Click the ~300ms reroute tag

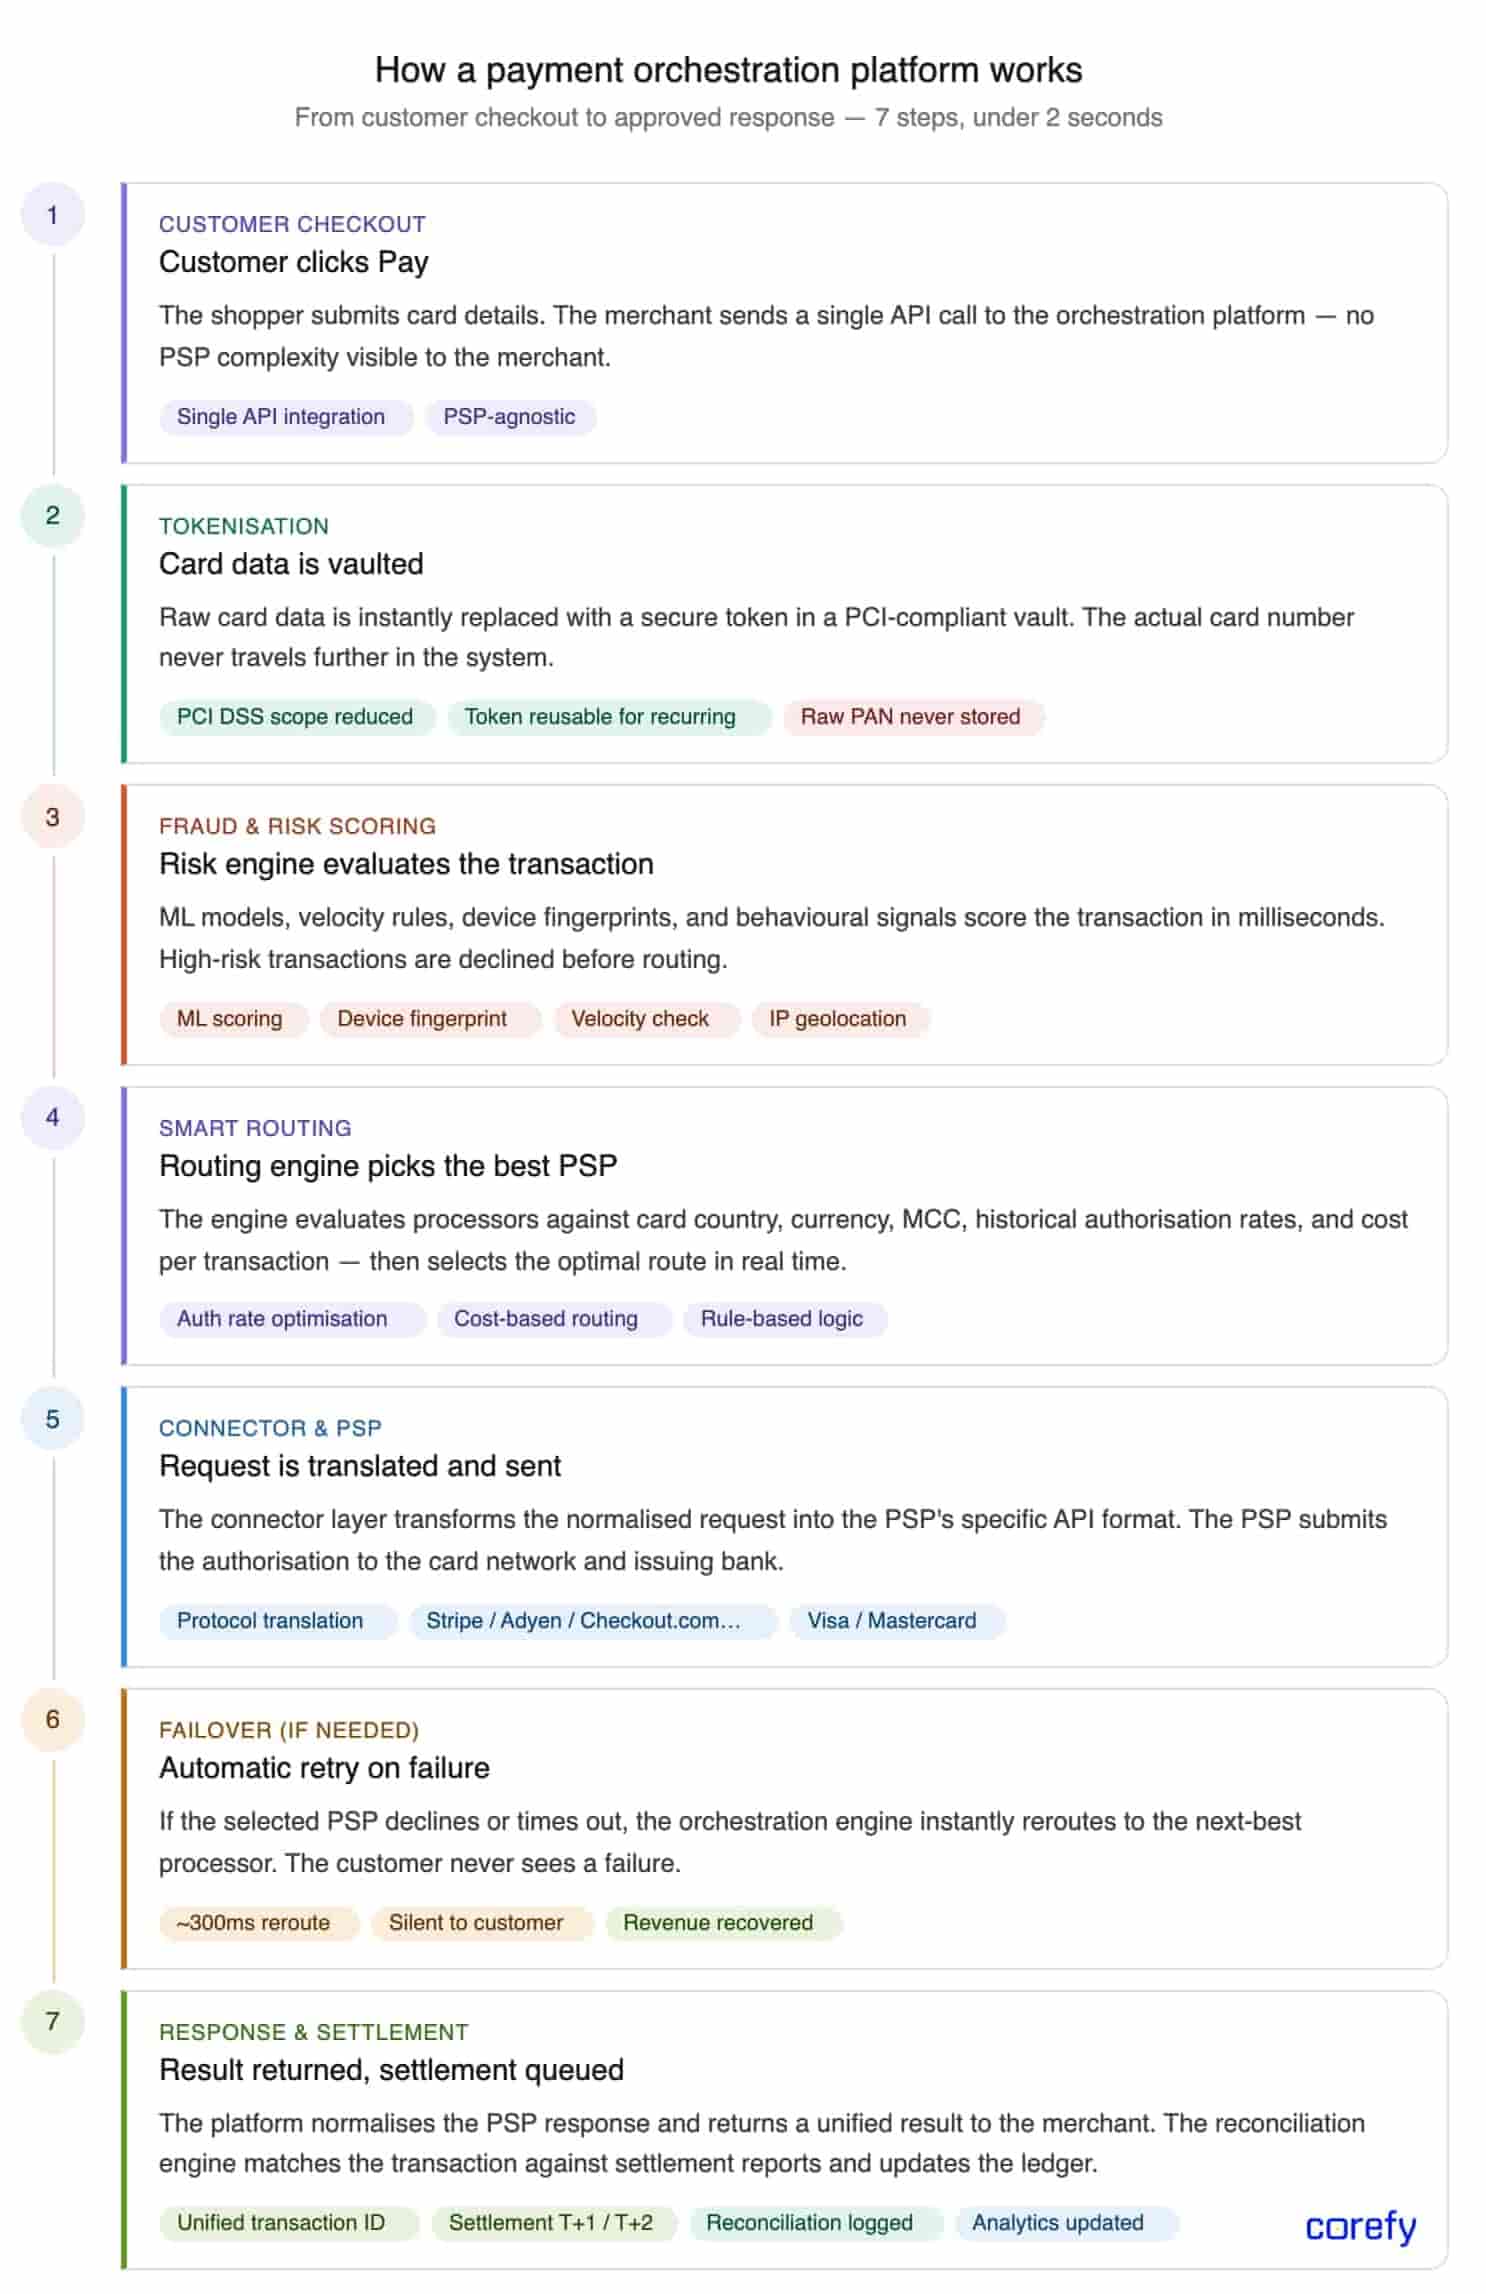click(253, 1923)
